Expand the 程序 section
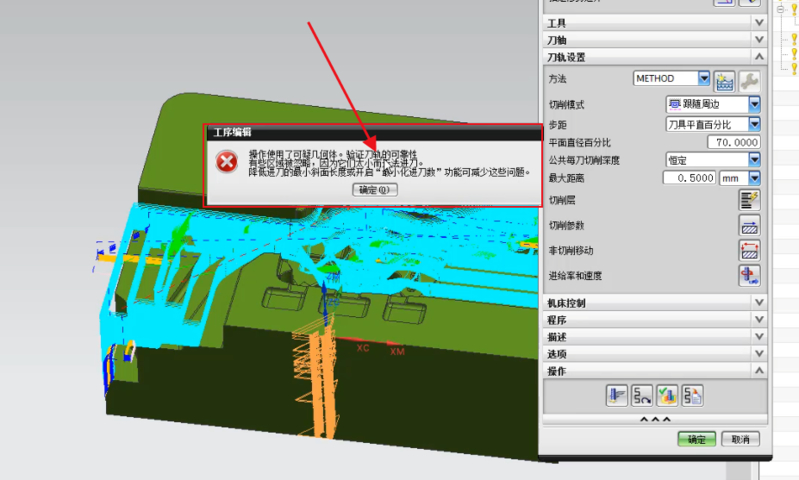799x480 pixels. coord(655,319)
